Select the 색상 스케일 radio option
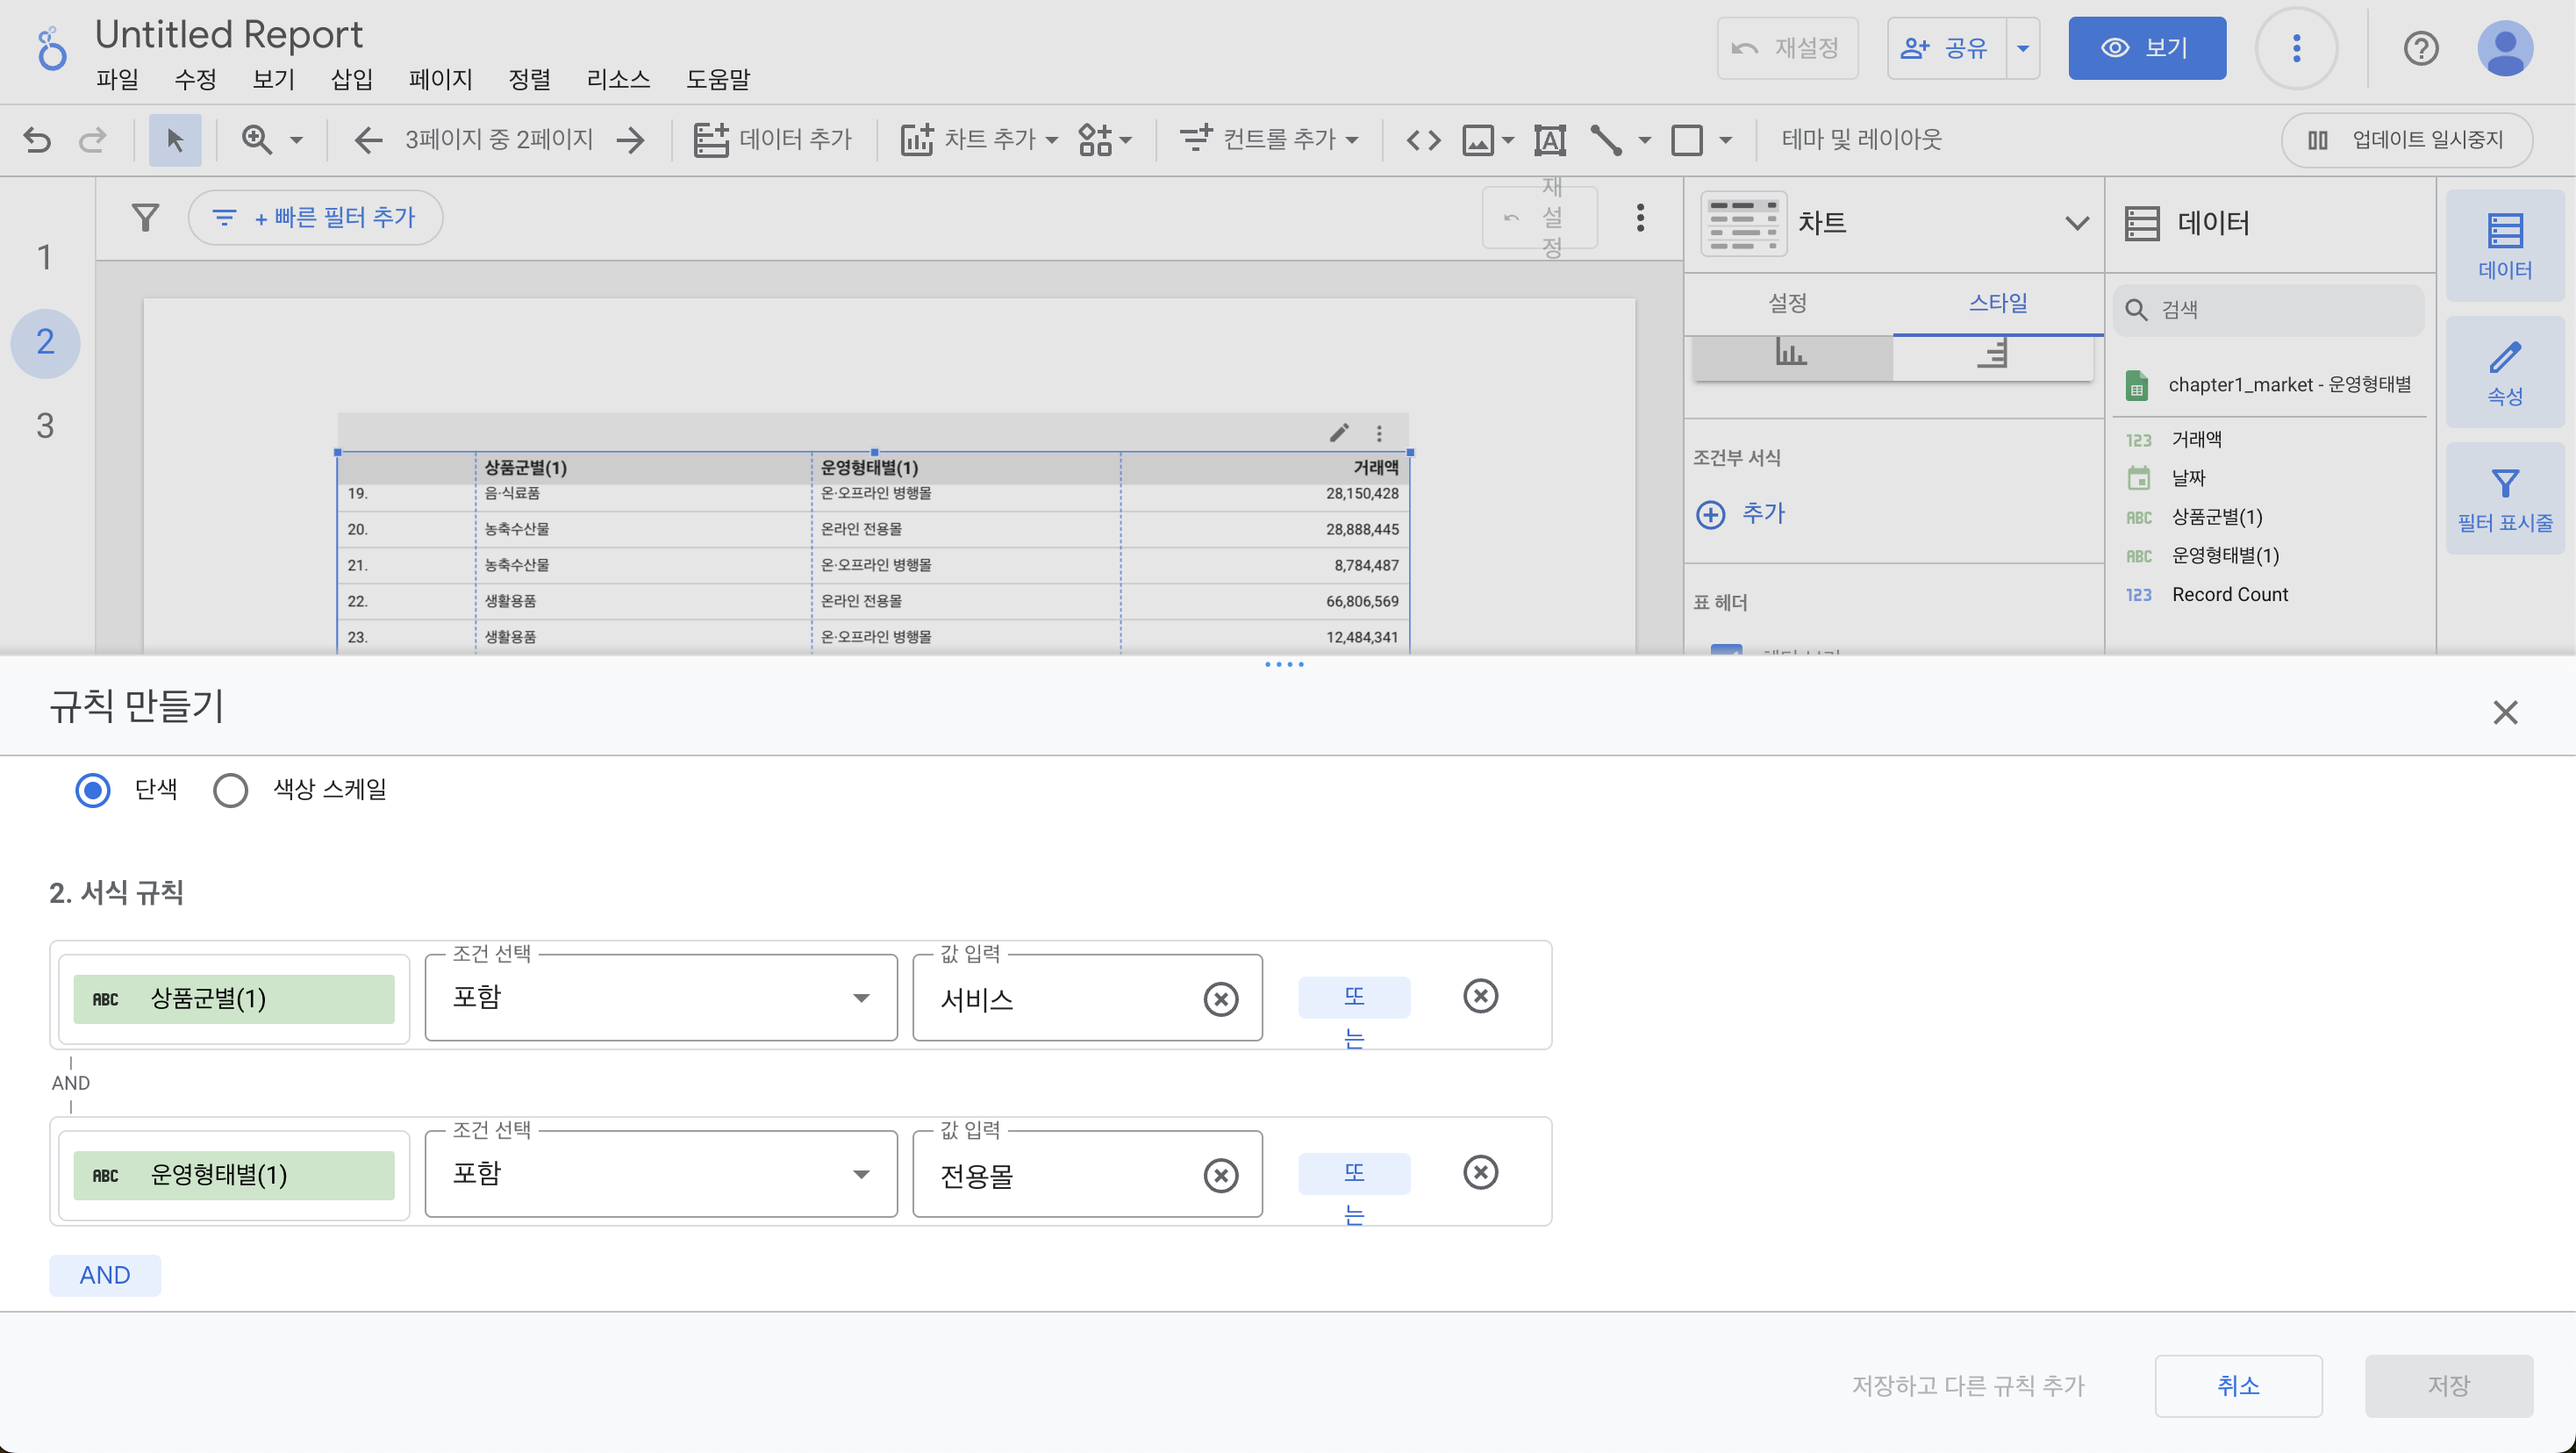The image size is (2576, 1453). coord(230,790)
